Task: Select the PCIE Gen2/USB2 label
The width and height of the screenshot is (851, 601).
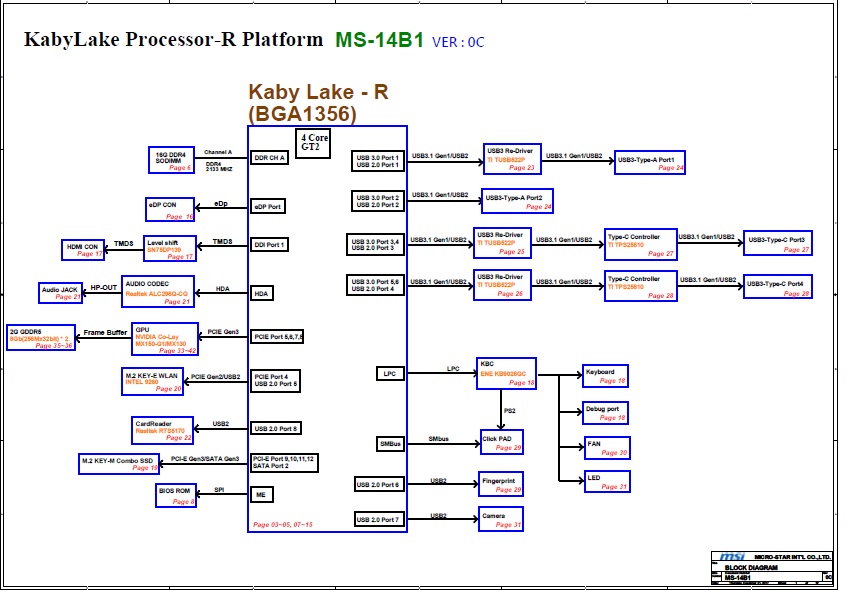Action: [215, 377]
